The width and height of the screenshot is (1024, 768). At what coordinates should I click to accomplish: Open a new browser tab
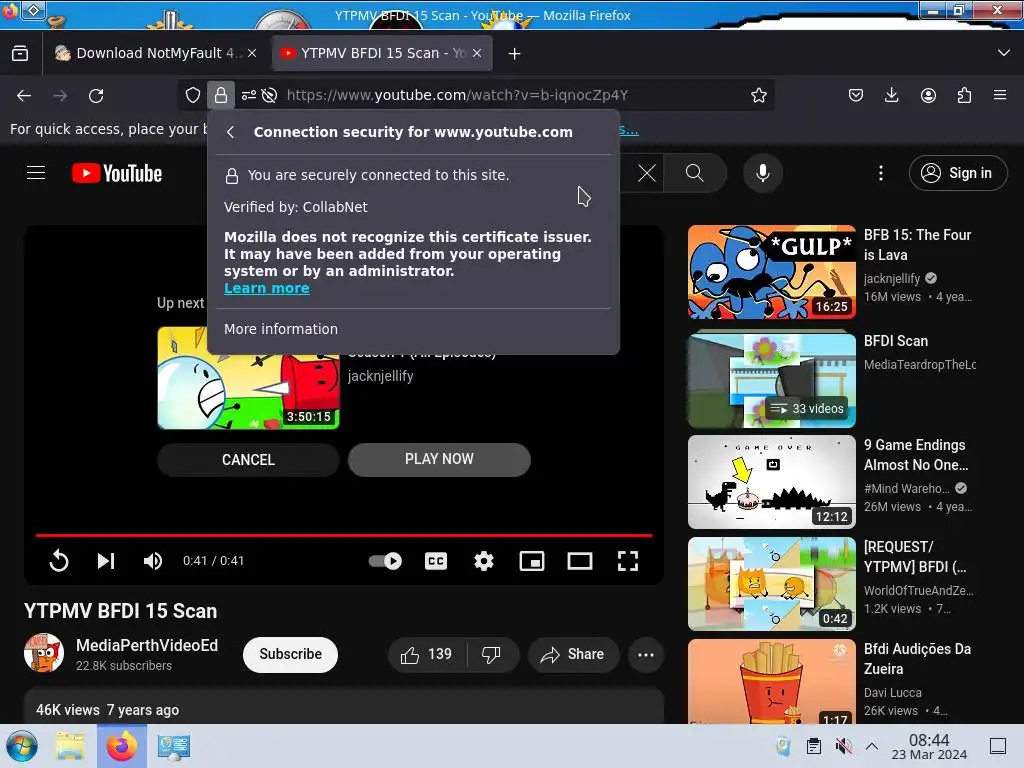coord(515,54)
